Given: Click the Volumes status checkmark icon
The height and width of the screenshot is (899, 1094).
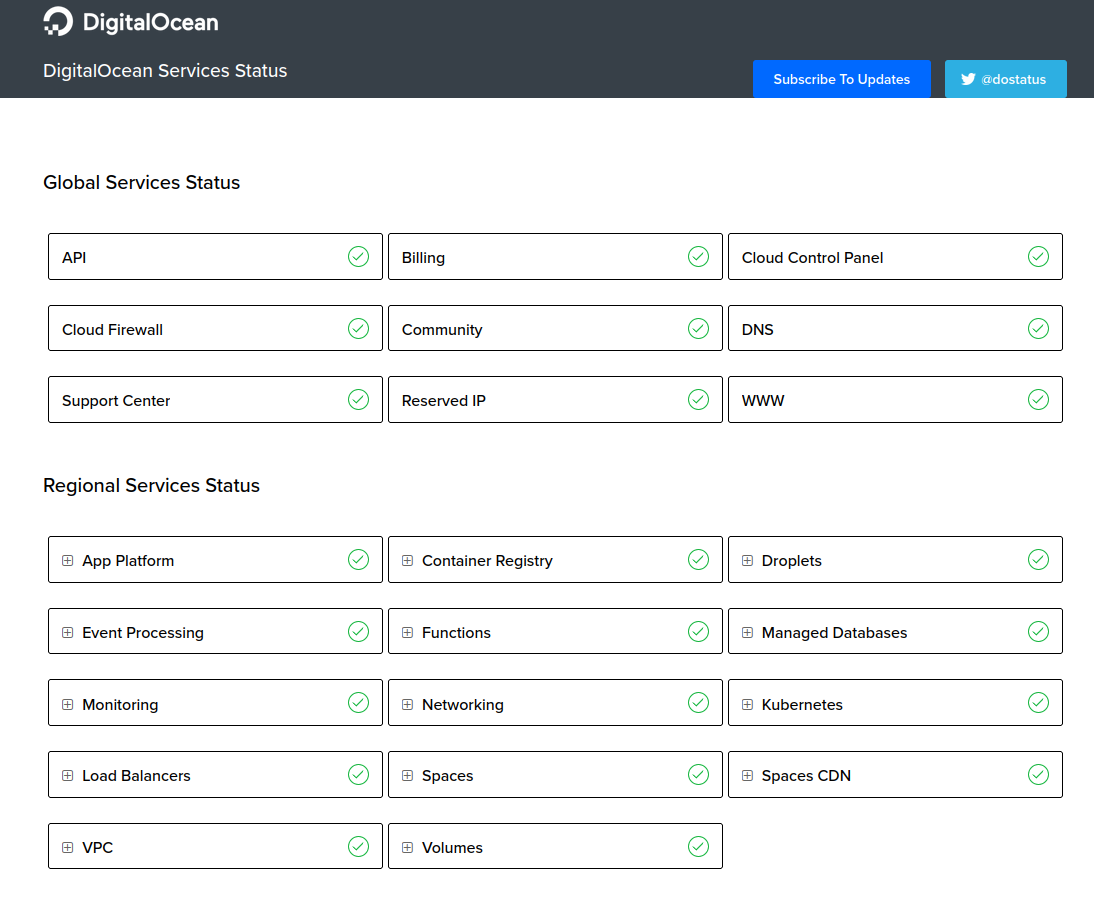Looking at the screenshot, I should pyautogui.click(x=698, y=846).
